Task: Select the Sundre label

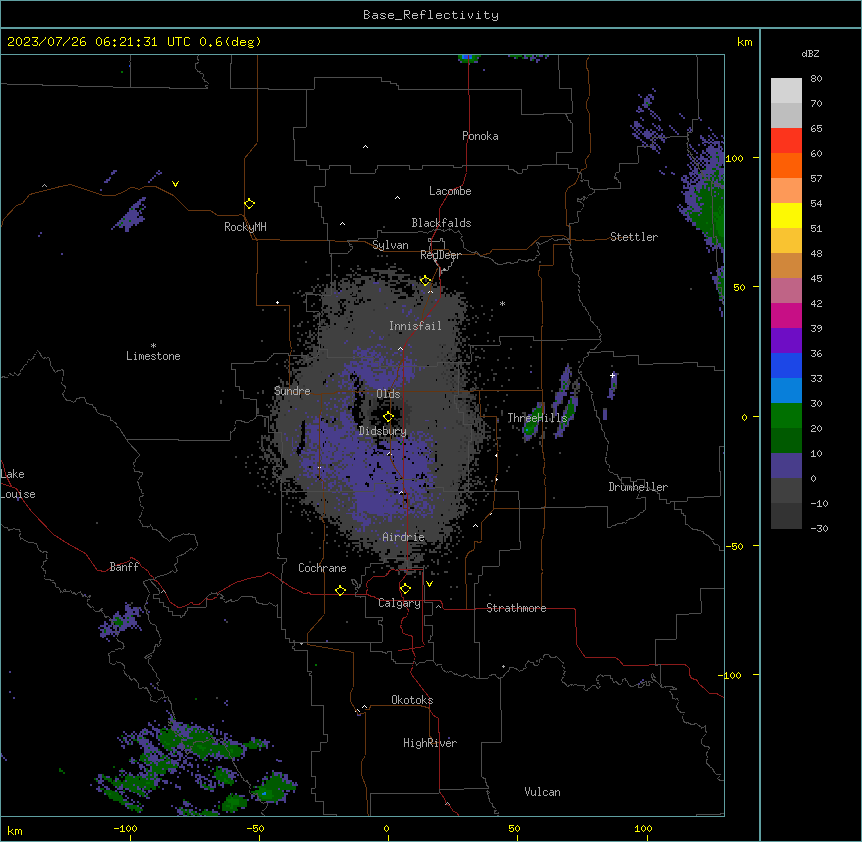Action: tap(292, 391)
